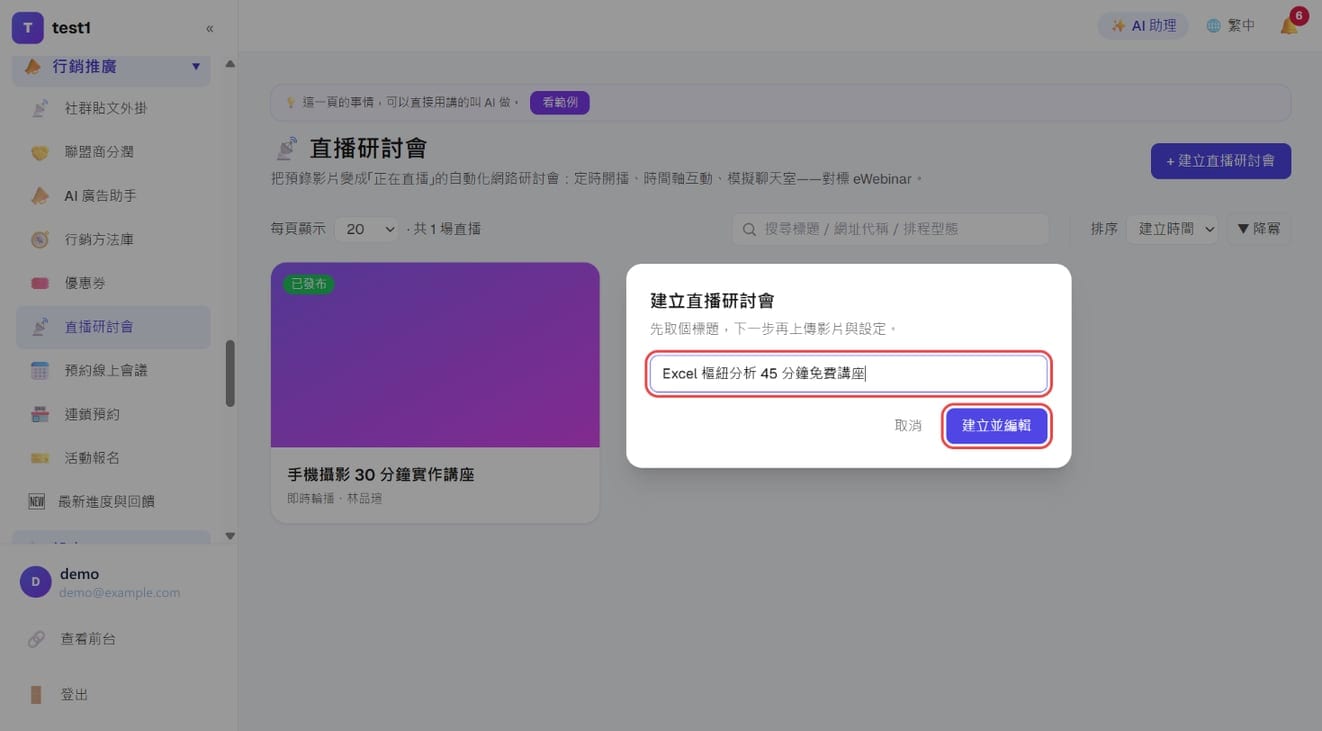The image size is (1322, 731).
Task: Open 預約線上會議 menu item
Action: (113, 371)
